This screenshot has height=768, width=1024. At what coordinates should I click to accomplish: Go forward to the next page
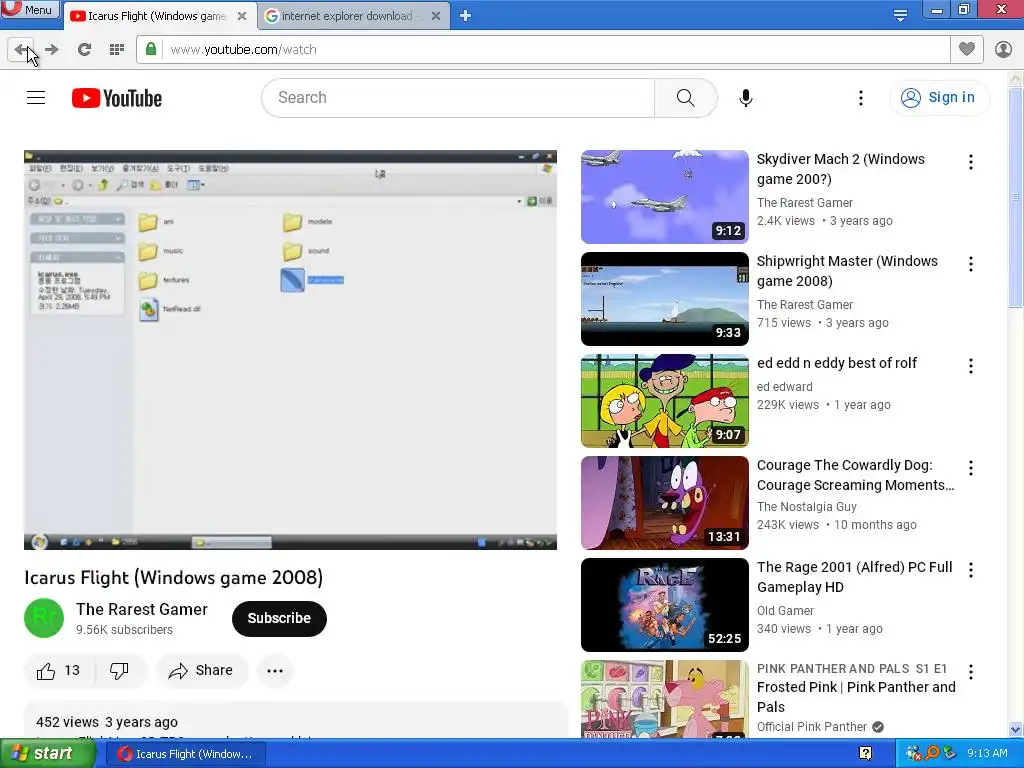coord(52,50)
